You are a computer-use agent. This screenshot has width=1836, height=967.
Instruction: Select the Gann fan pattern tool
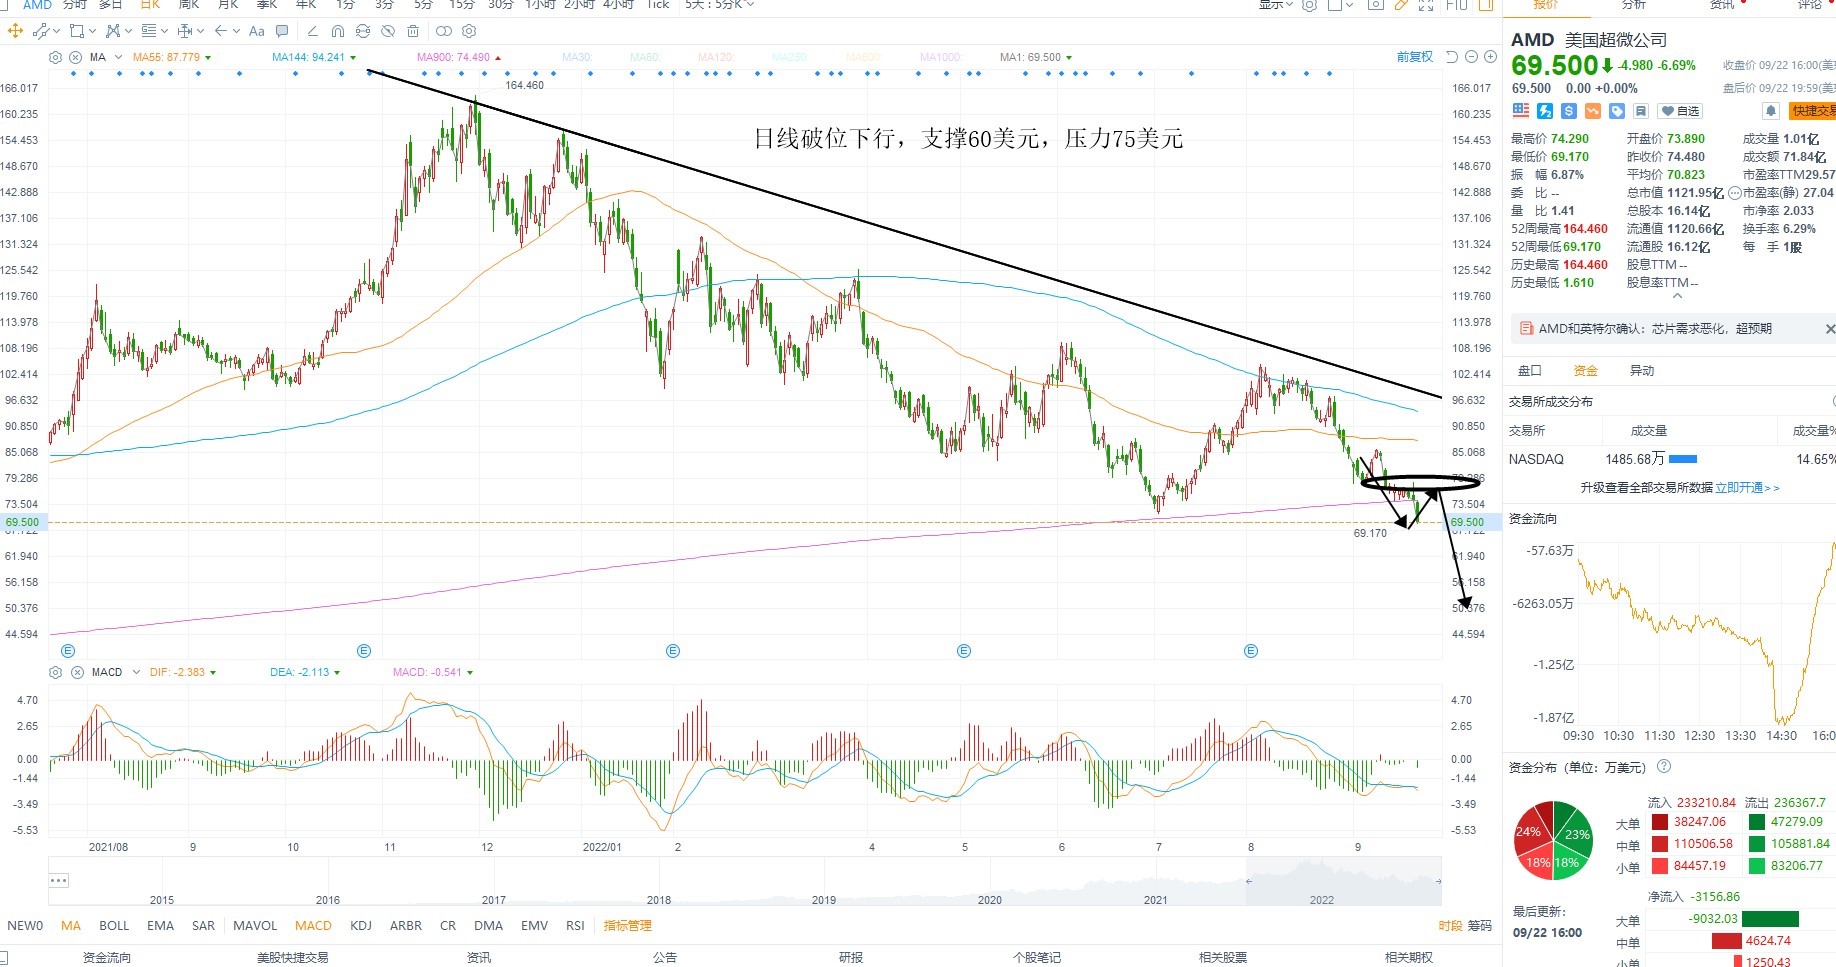[113, 31]
